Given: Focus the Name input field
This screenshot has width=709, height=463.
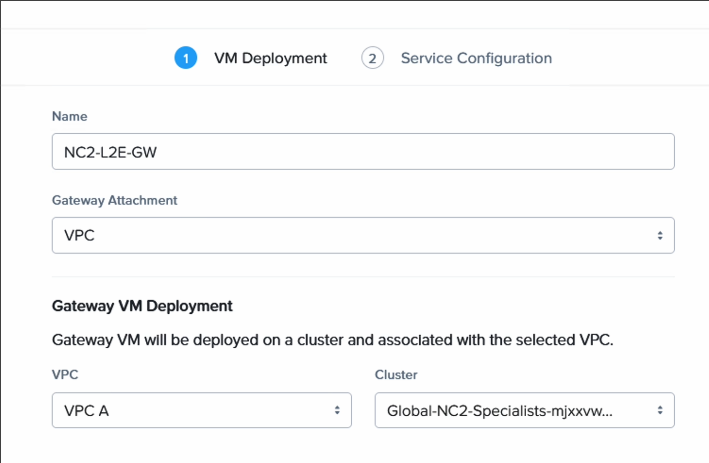Looking at the screenshot, I should tap(363, 151).
